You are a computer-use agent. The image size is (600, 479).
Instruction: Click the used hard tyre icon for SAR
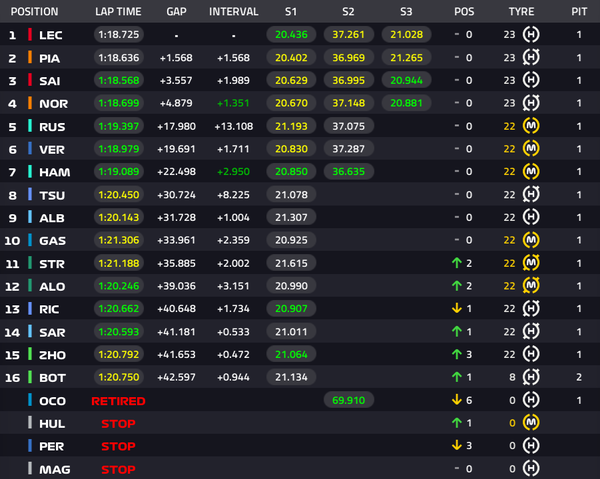[x=531, y=331]
